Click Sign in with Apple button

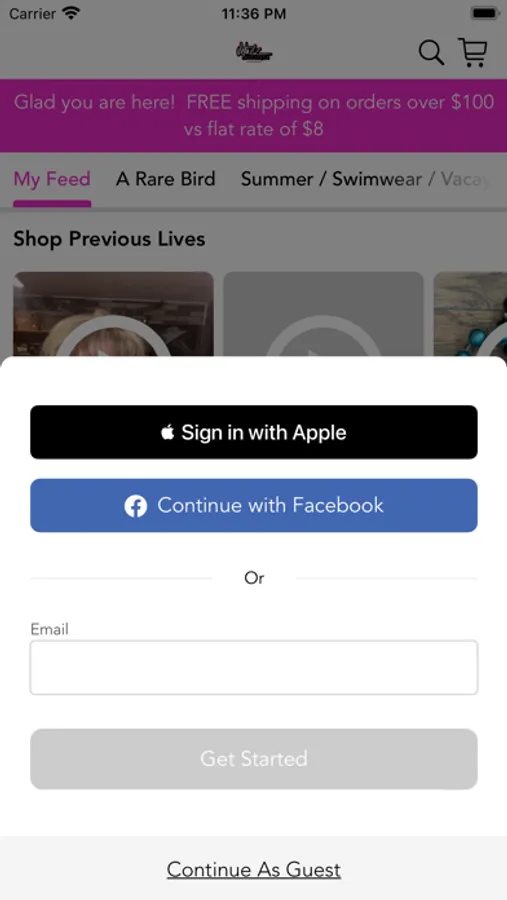point(254,432)
